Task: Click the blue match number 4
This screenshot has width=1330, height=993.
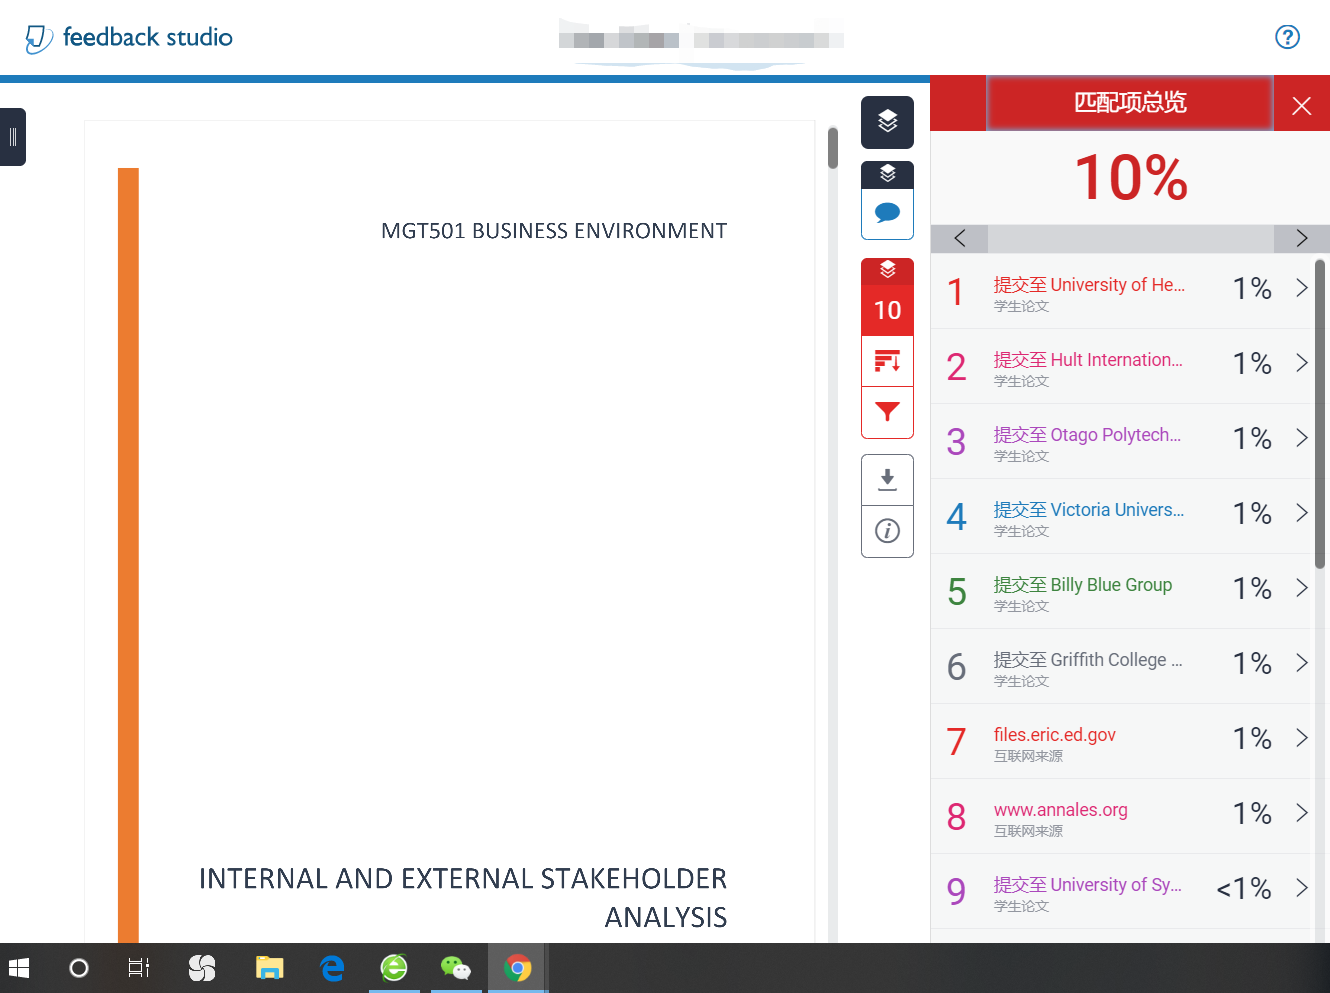Action: (956, 517)
